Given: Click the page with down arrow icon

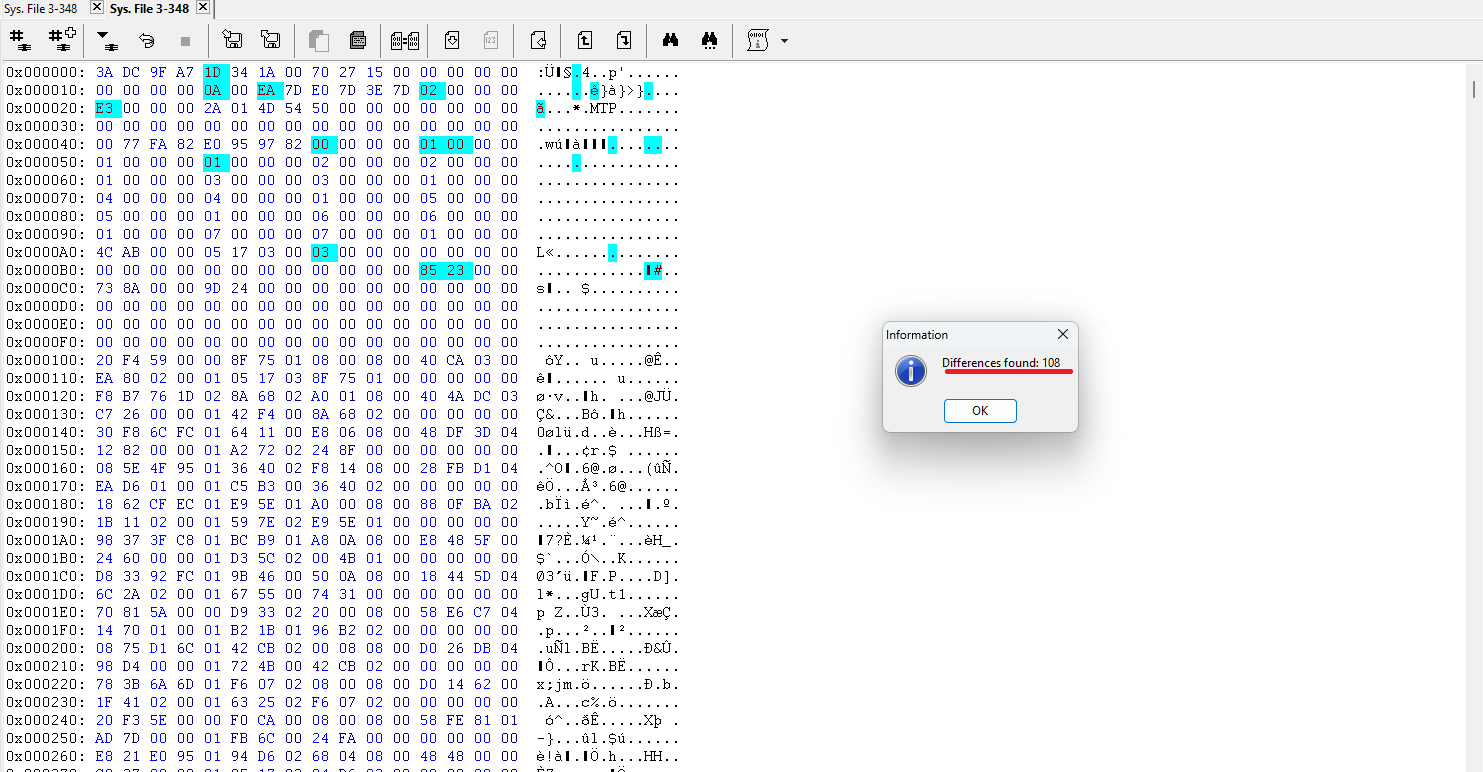Looking at the screenshot, I should [x=451, y=40].
